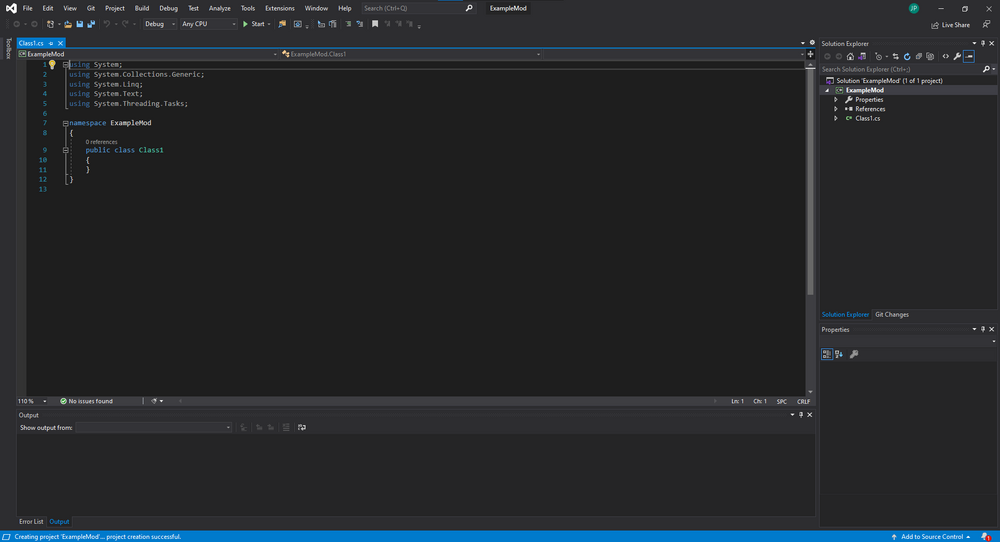Image resolution: width=1000 pixels, height=542 pixels.
Task: Click the Alphabetical sort icon in Properties panel
Action: [839, 354]
